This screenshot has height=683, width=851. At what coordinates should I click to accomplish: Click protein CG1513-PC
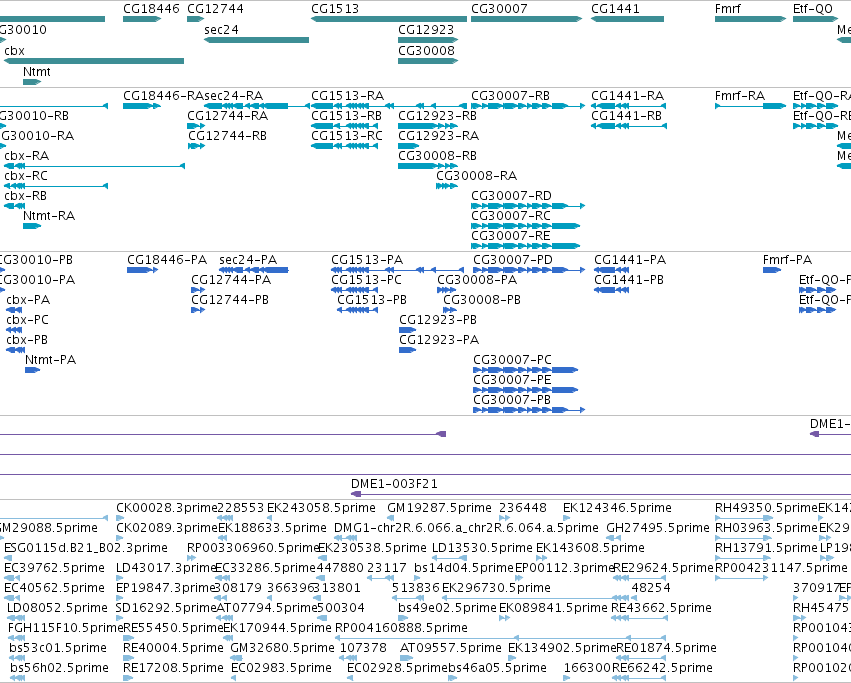coord(354,290)
